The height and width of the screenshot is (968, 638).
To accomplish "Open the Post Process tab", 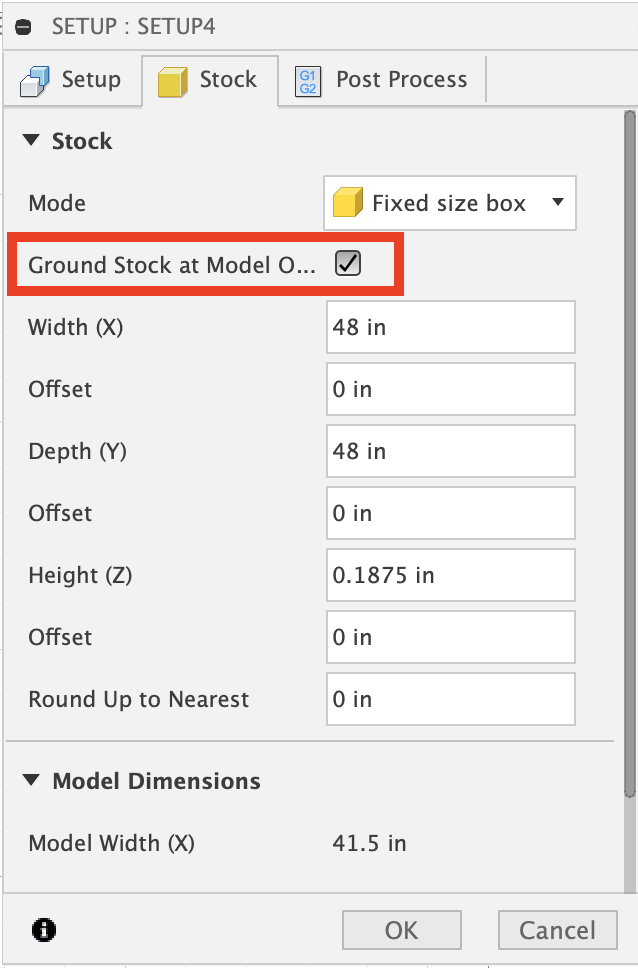I will pyautogui.click(x=382, y=80).
